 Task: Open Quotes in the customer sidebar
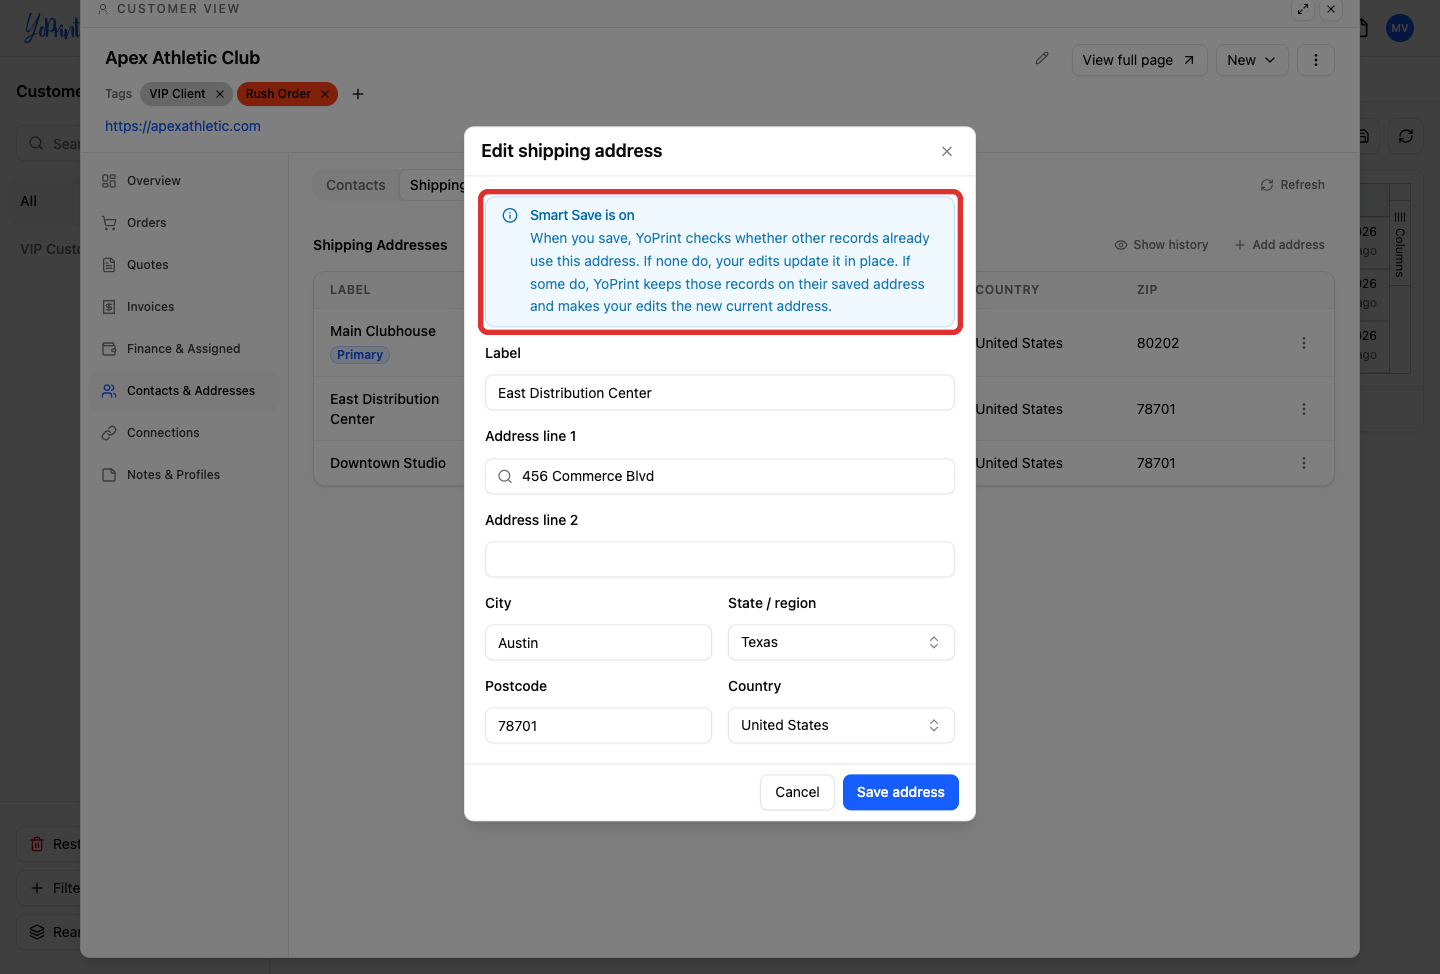[185, 265]
